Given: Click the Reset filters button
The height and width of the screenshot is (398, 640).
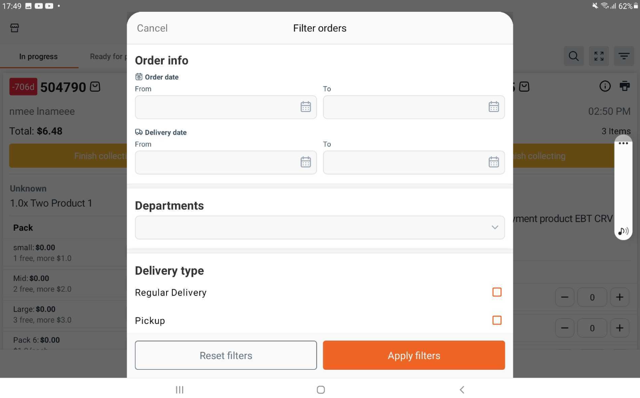Looking at the screenshot, I should pos(226,356).
